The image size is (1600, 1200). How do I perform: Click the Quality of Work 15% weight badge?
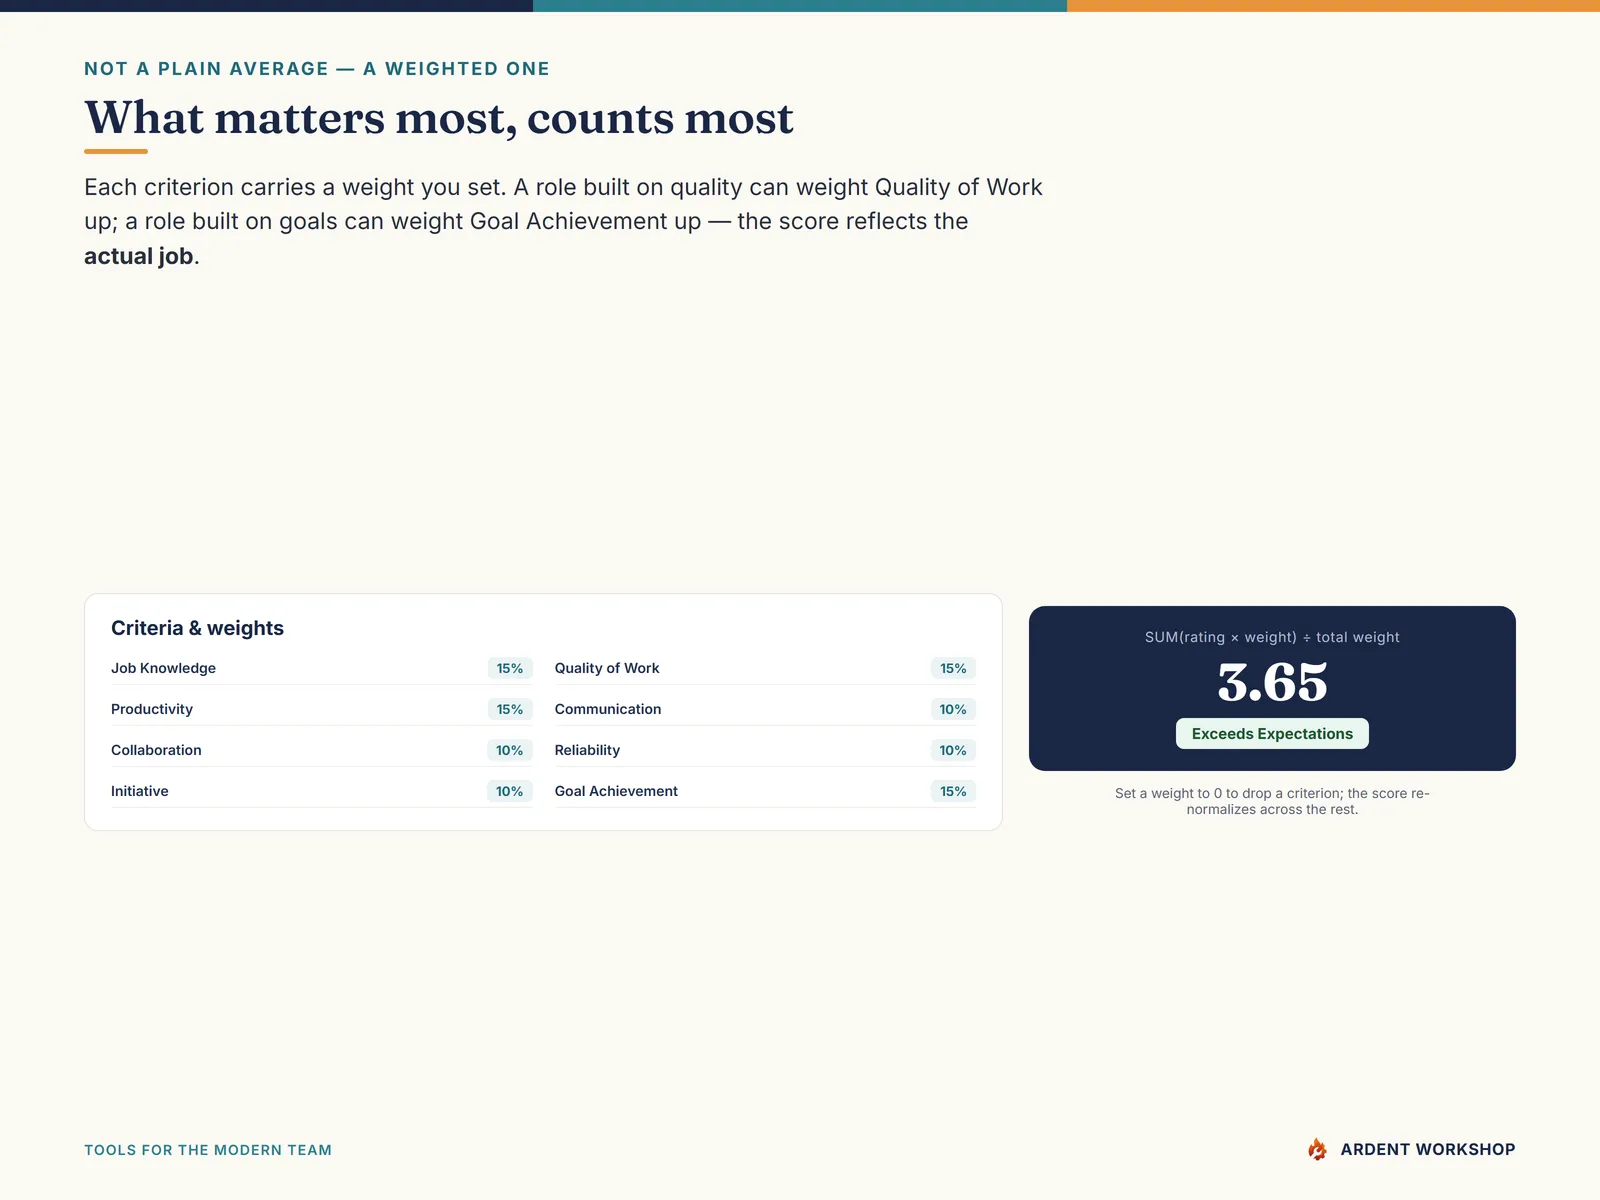[x=953, y=668]
